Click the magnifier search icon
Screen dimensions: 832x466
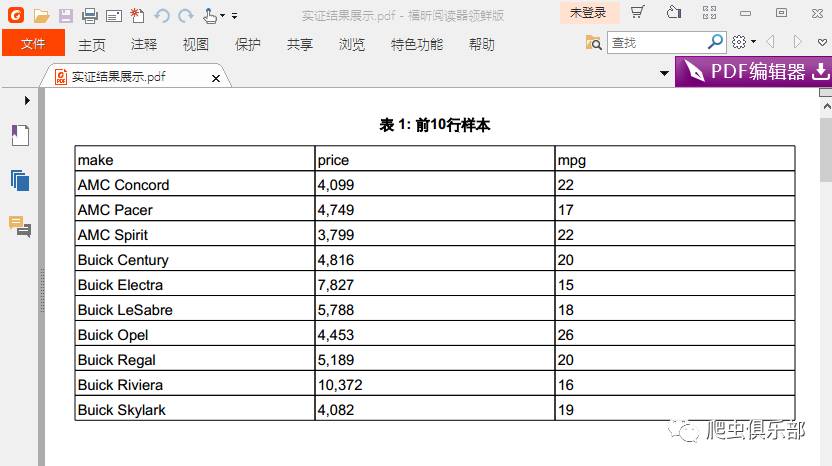716,41
